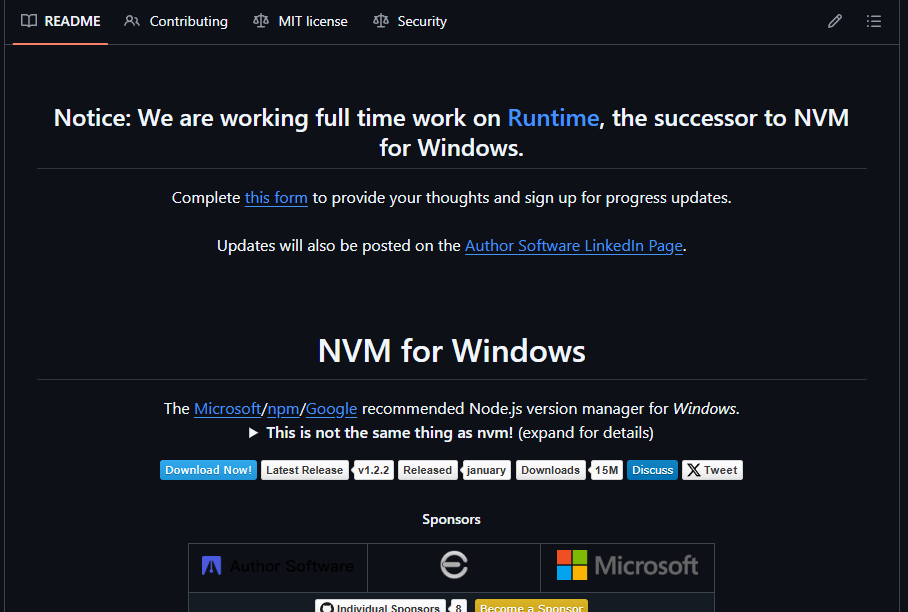
Task: Click the pencil icon to edit the README
Action: tap(835, 21)
